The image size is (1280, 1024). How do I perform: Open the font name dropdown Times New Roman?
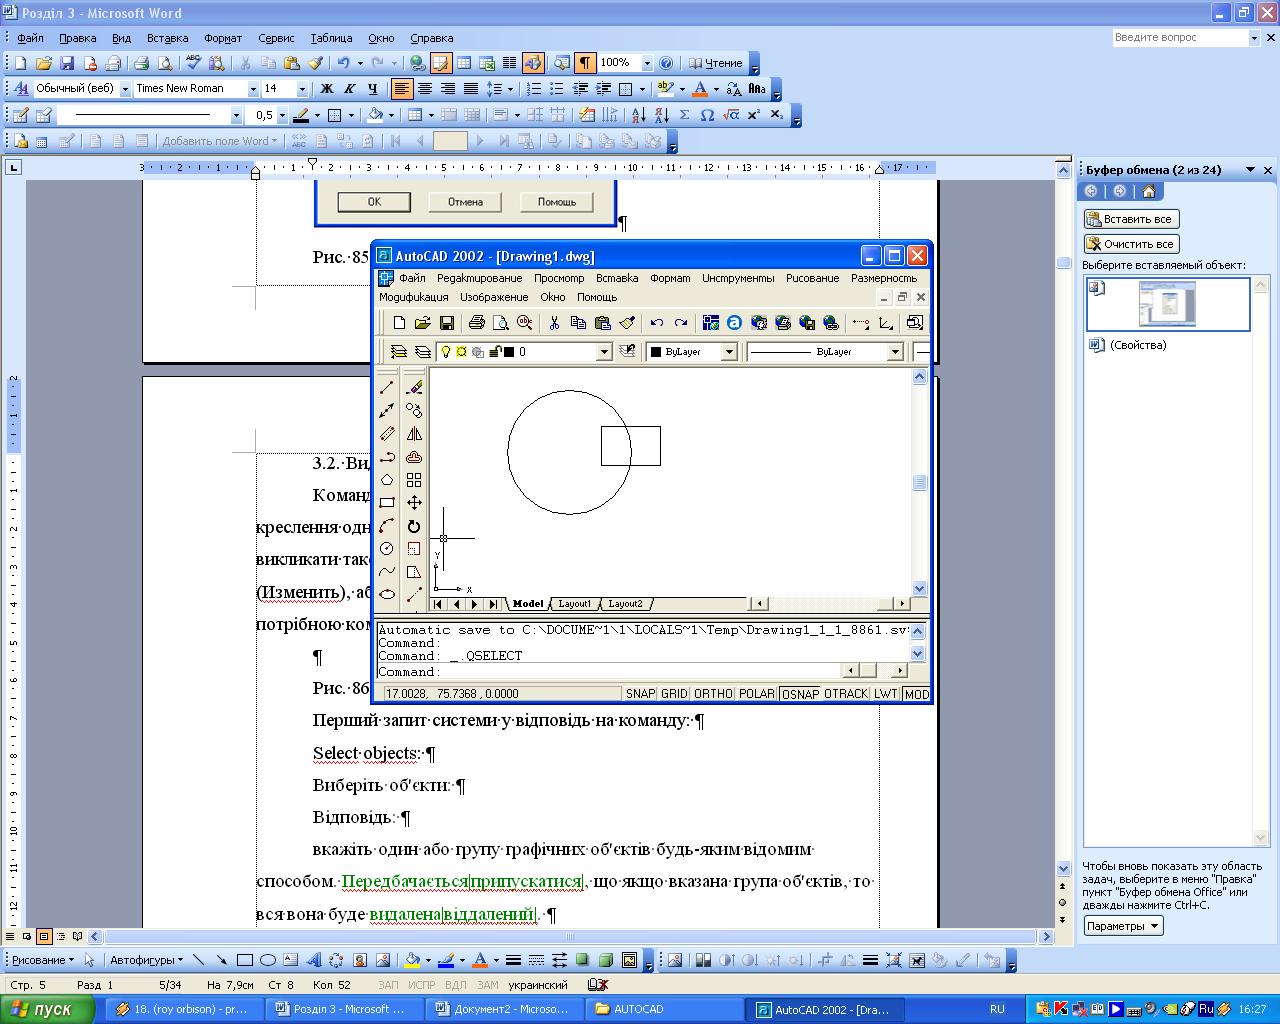click(253, 89)
